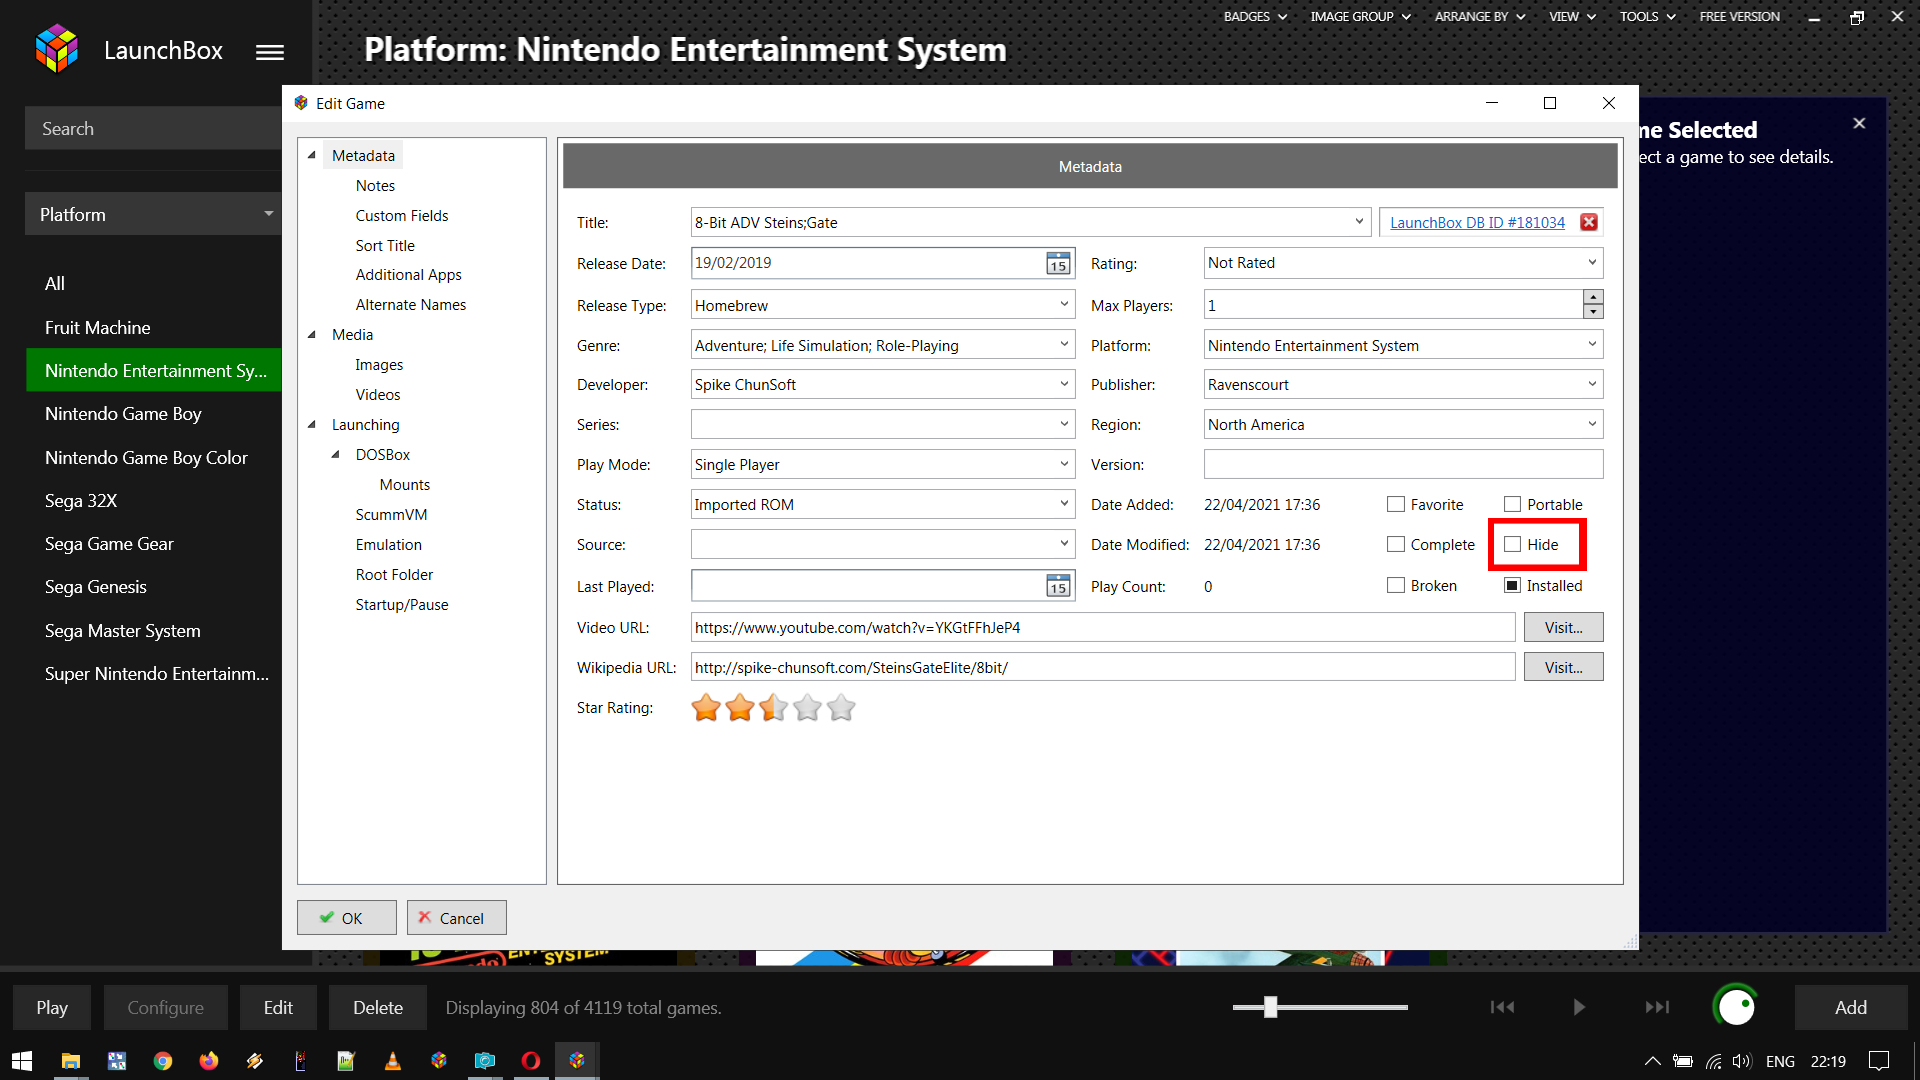This screenshot has width=1920, height=1080.
Task: Confirm edits with the OK button
Action: pos(346,918)
